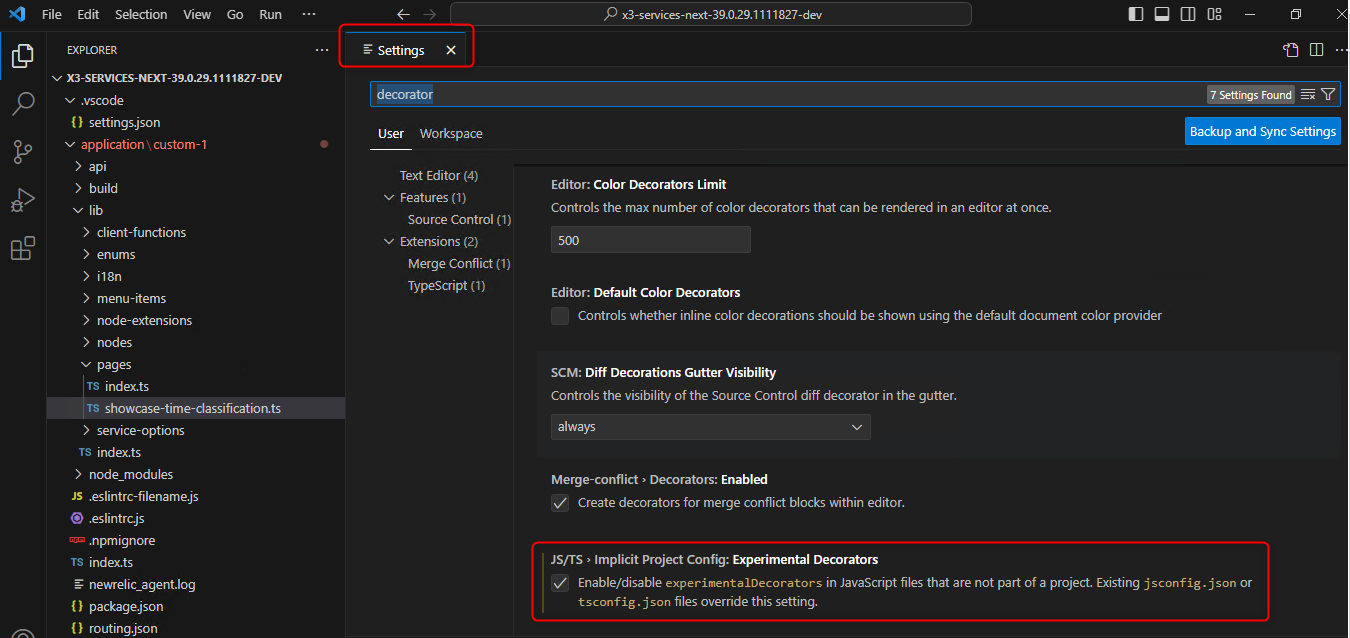This screenshot has width=1350, height=638.
Task: Select TypeScript (1) category
Action: click(446, 286)
